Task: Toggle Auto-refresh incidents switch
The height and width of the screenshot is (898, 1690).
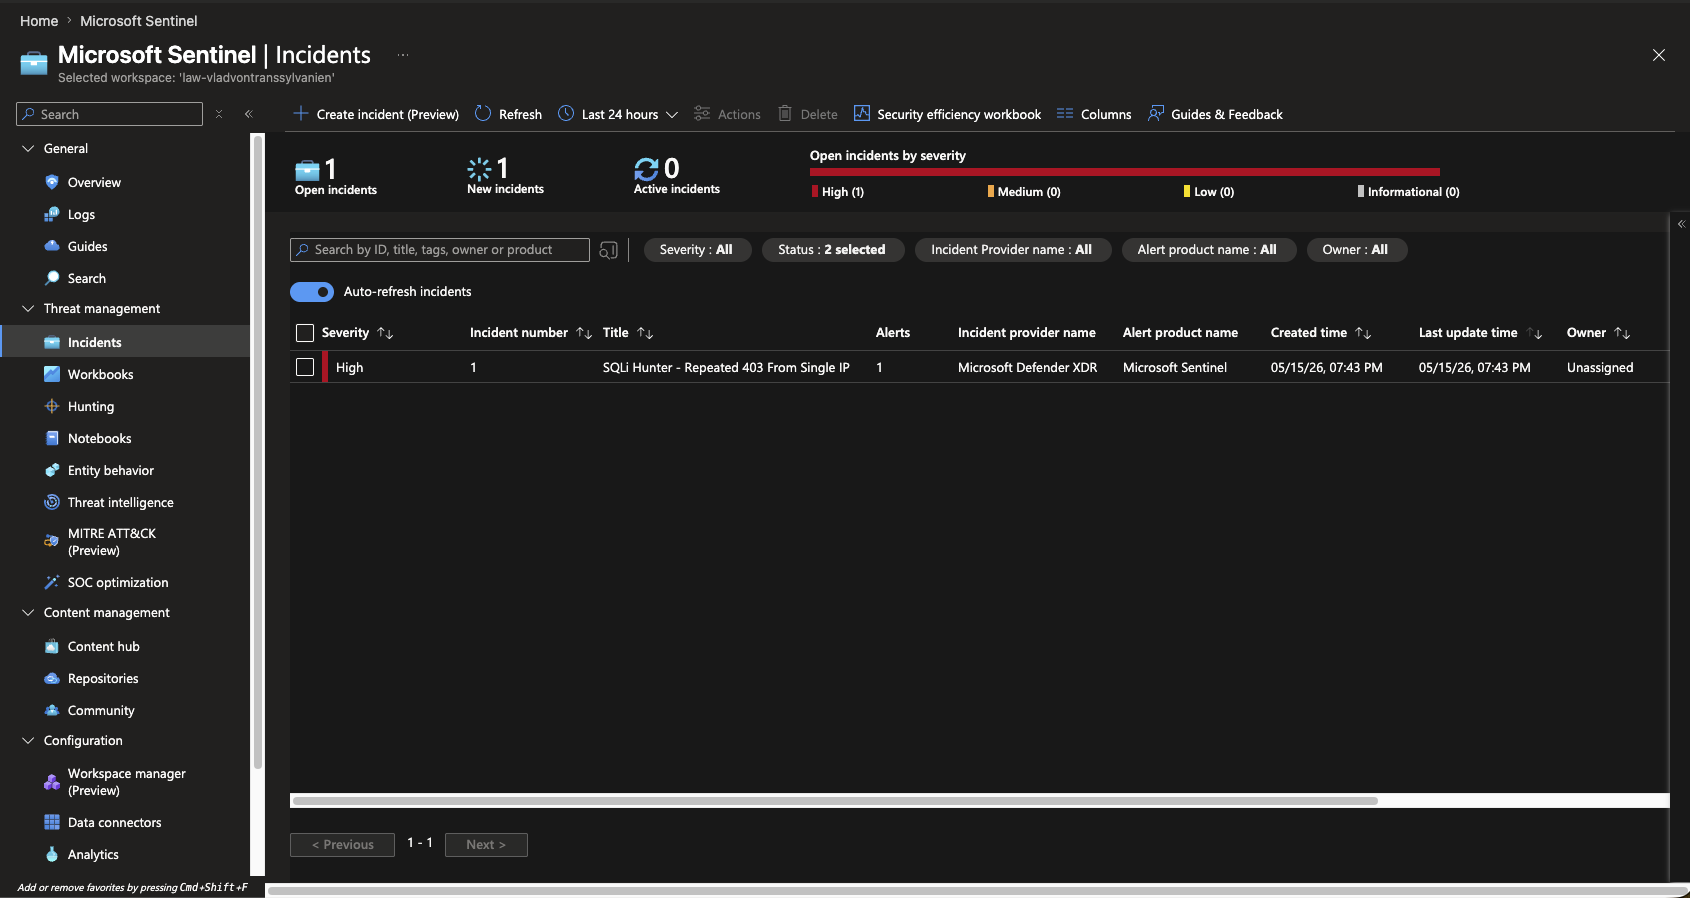Action: click(x=312, y=292)
